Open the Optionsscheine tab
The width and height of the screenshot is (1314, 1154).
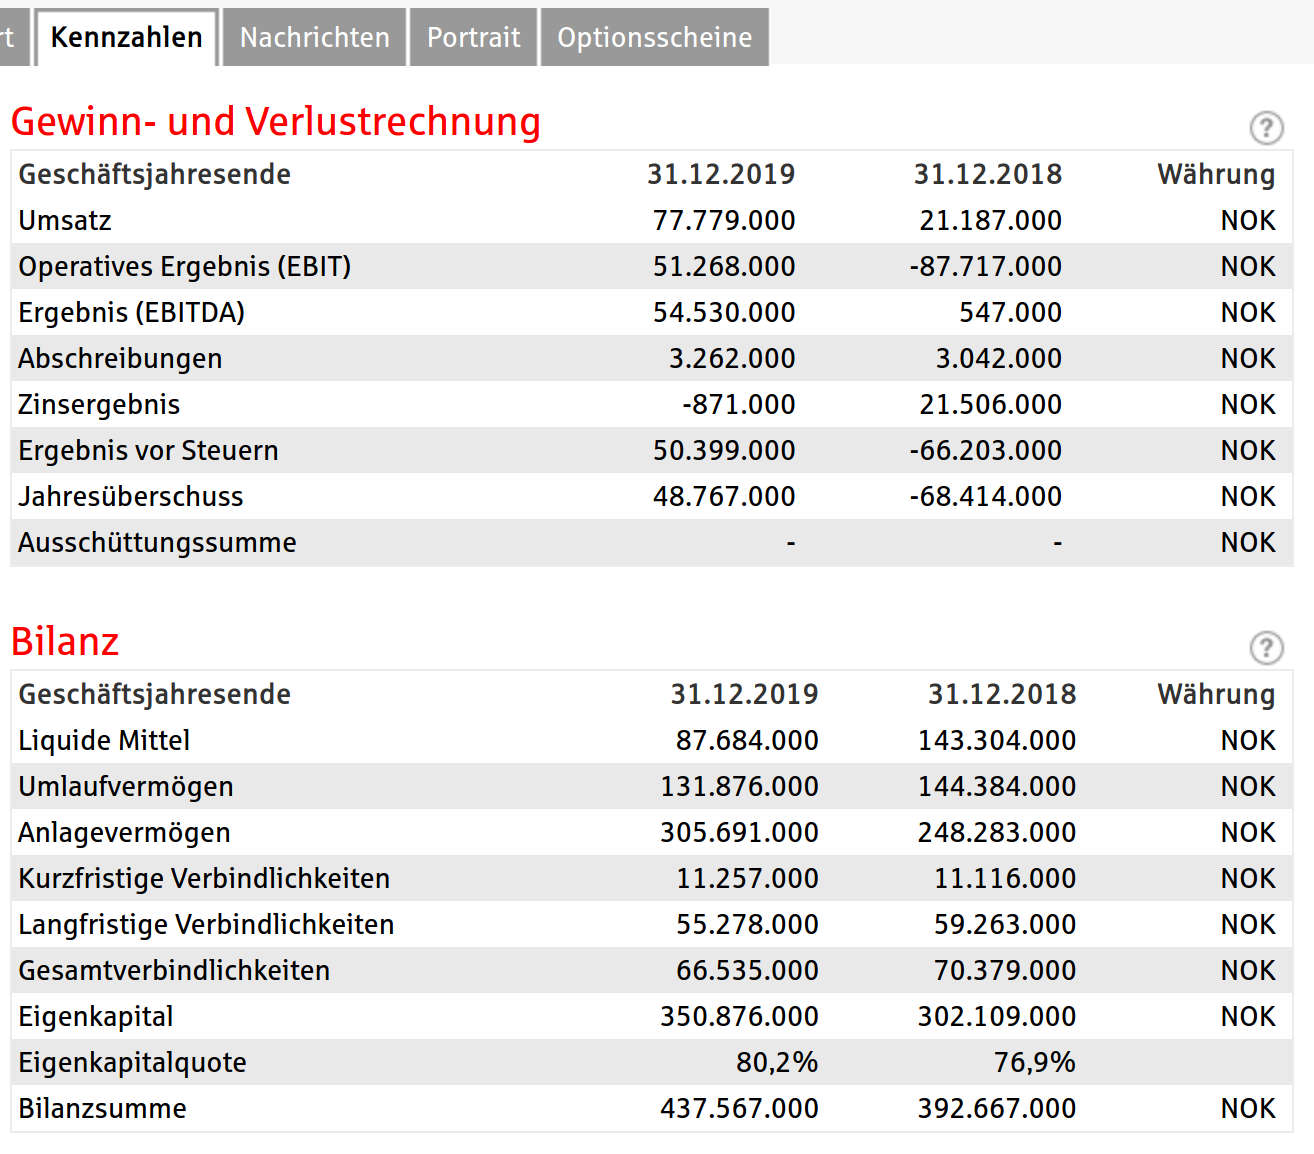(654, 37)
